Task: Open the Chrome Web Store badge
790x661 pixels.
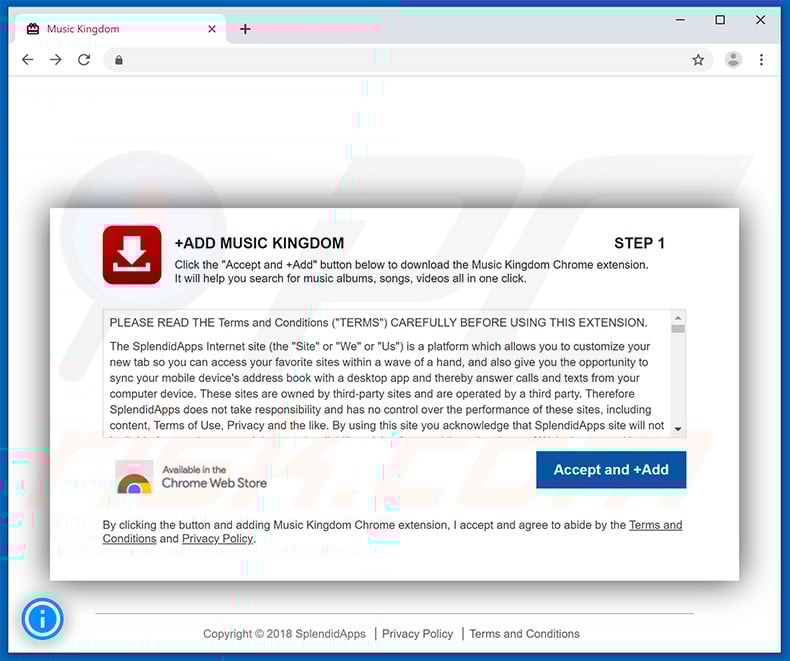Action: tap(191, 477)
